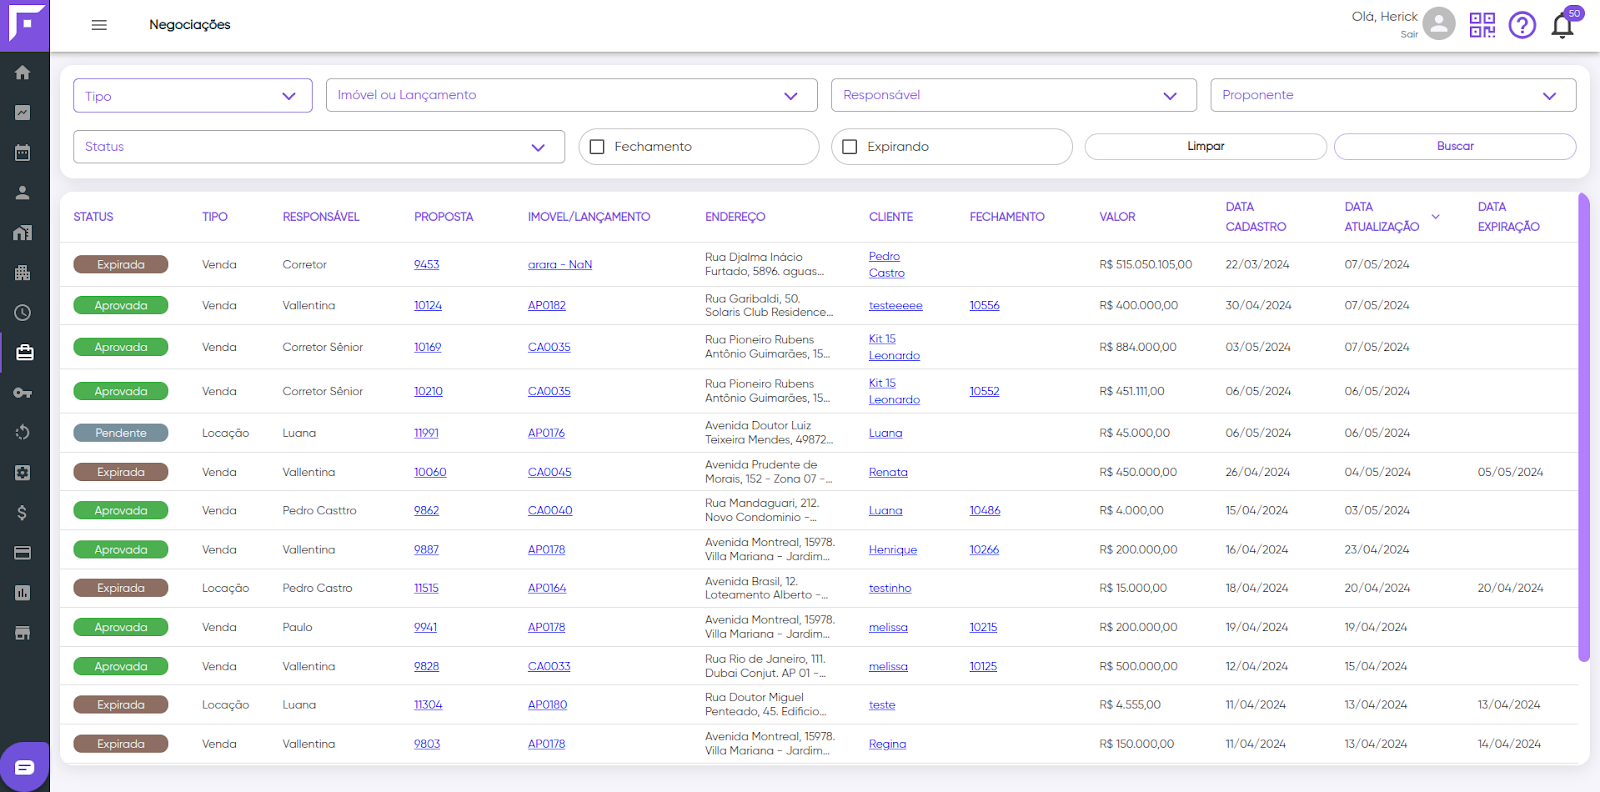
Task: Open the help question mark icon
Action: [x=1522, y=25]
